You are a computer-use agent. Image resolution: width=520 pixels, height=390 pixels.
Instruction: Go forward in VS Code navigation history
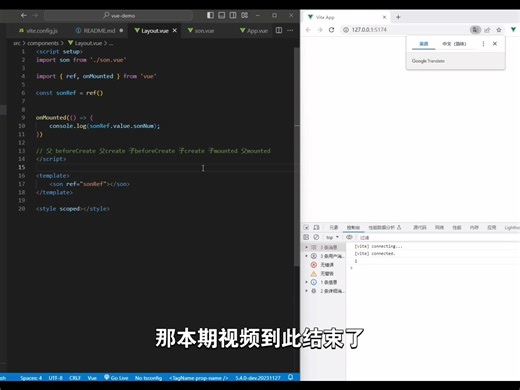[x=35, y=15]
